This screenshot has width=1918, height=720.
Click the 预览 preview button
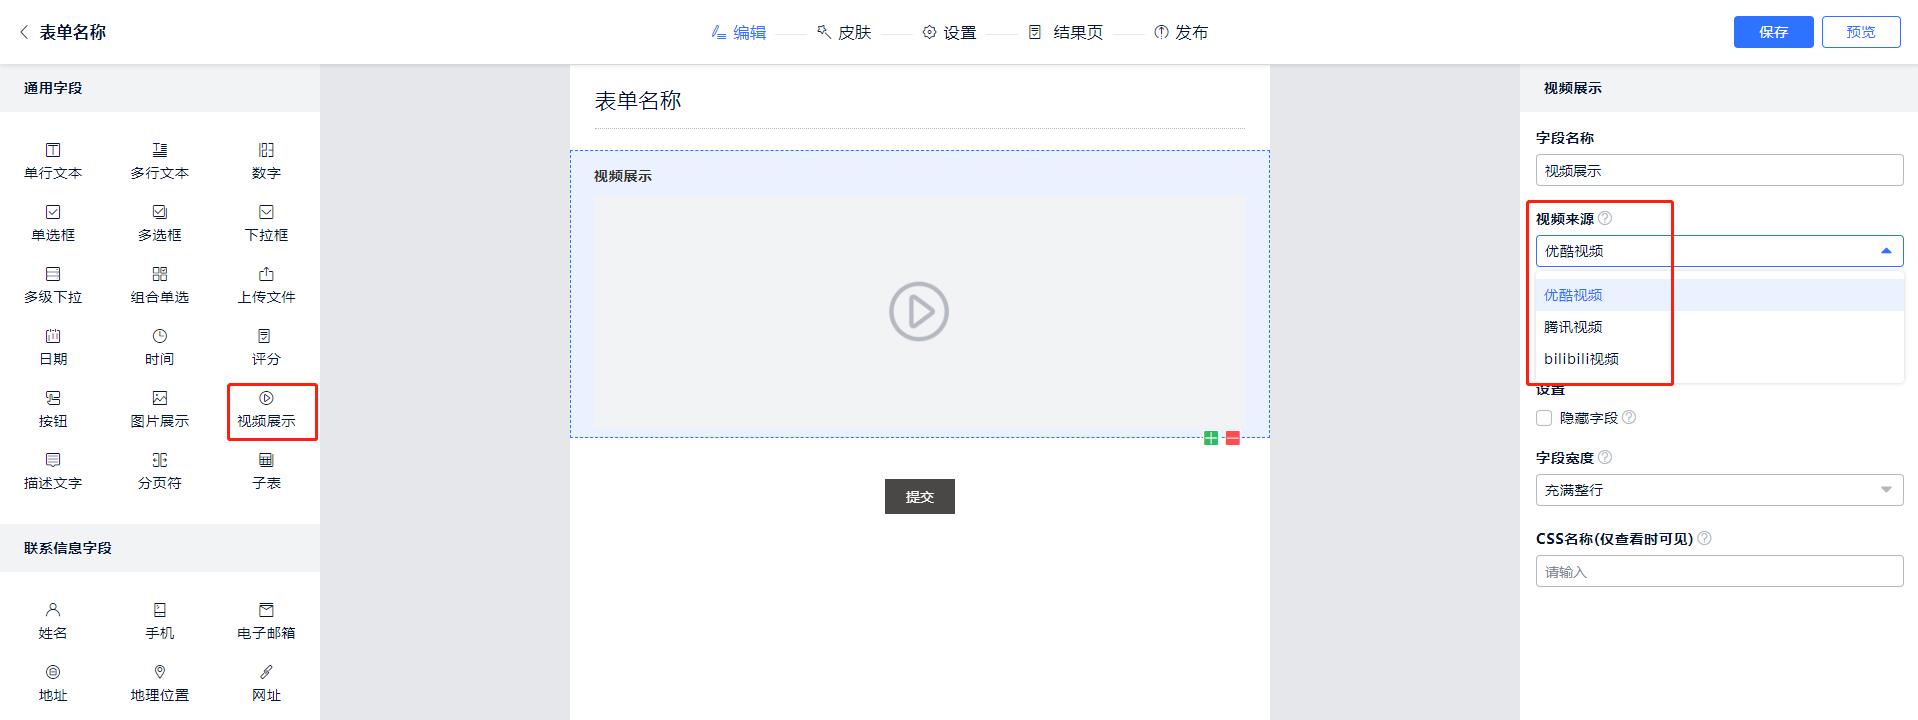(1860, 32)
